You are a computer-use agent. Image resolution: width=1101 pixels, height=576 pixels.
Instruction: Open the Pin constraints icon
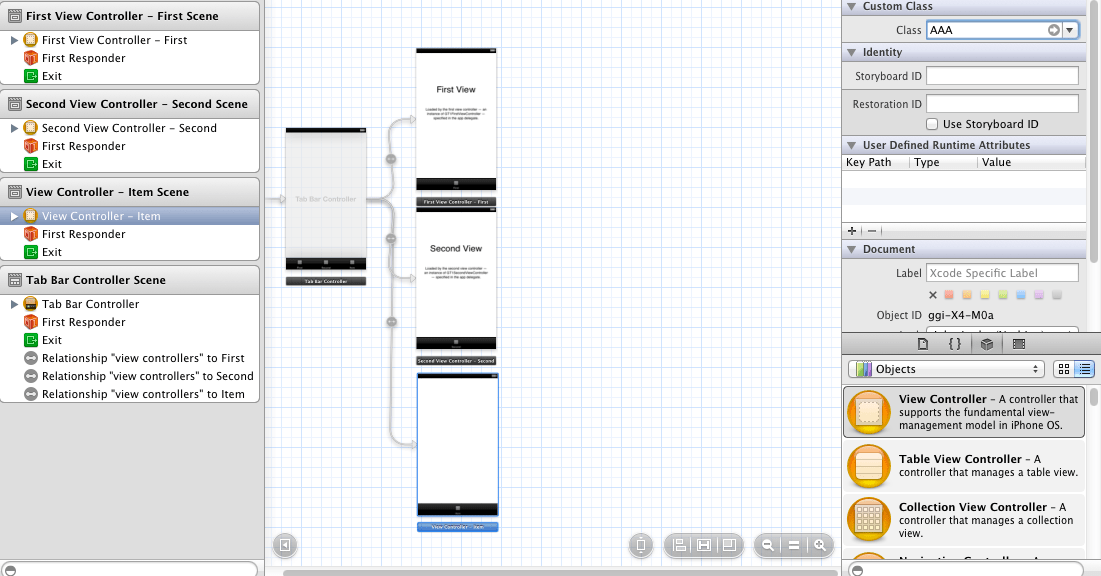[703, 545]
